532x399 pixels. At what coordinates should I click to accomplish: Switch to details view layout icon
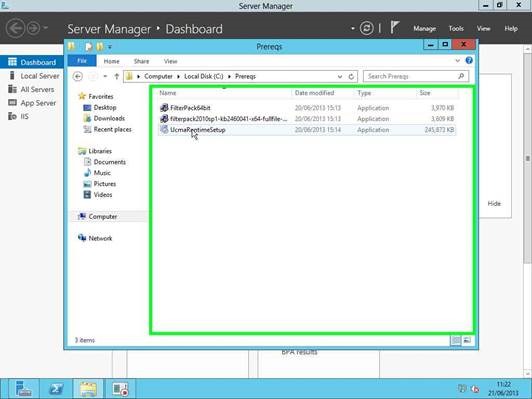[456, 340]
